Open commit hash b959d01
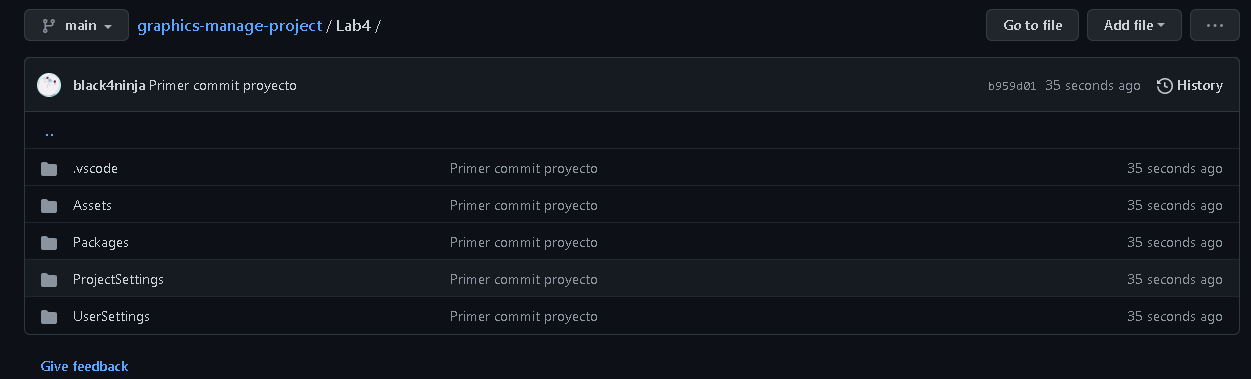Viewport: 1251px width, 379px height. (x=1012, y=86)
